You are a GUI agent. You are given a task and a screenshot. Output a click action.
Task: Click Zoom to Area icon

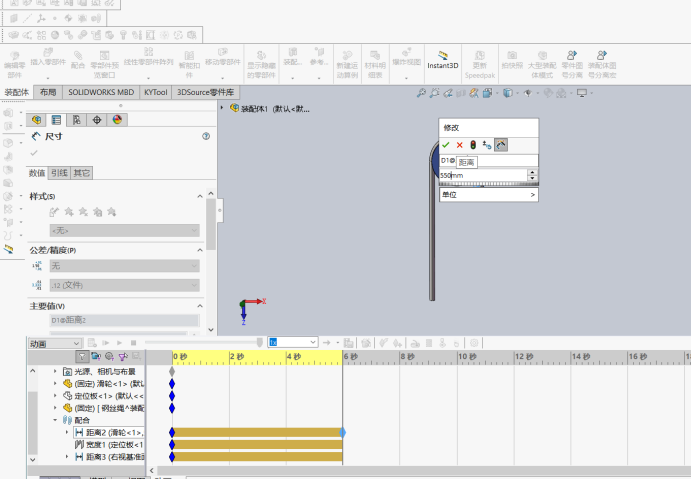click(x=434, y=93)
